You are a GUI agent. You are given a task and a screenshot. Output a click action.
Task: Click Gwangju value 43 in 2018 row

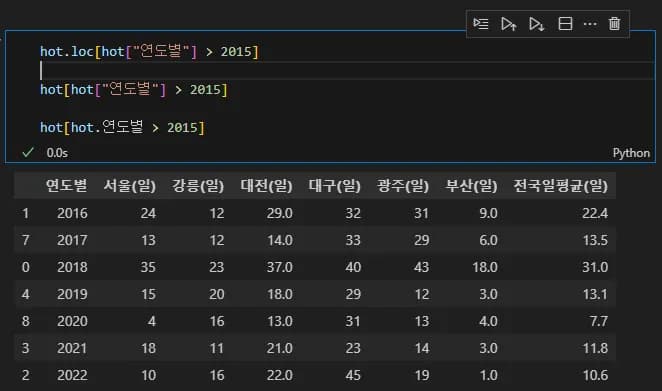click(x=421, y=267)
